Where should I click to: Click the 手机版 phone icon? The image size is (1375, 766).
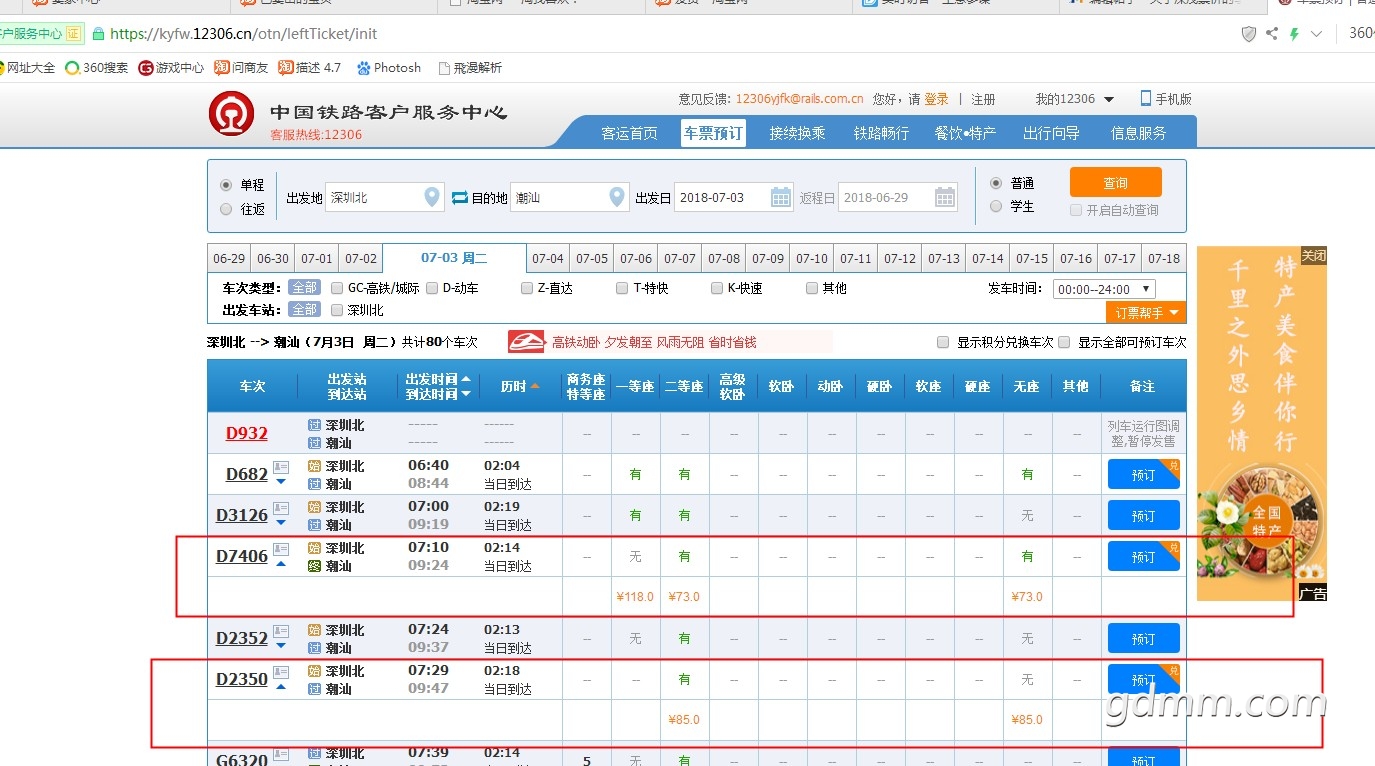(x=1146, y=99)
